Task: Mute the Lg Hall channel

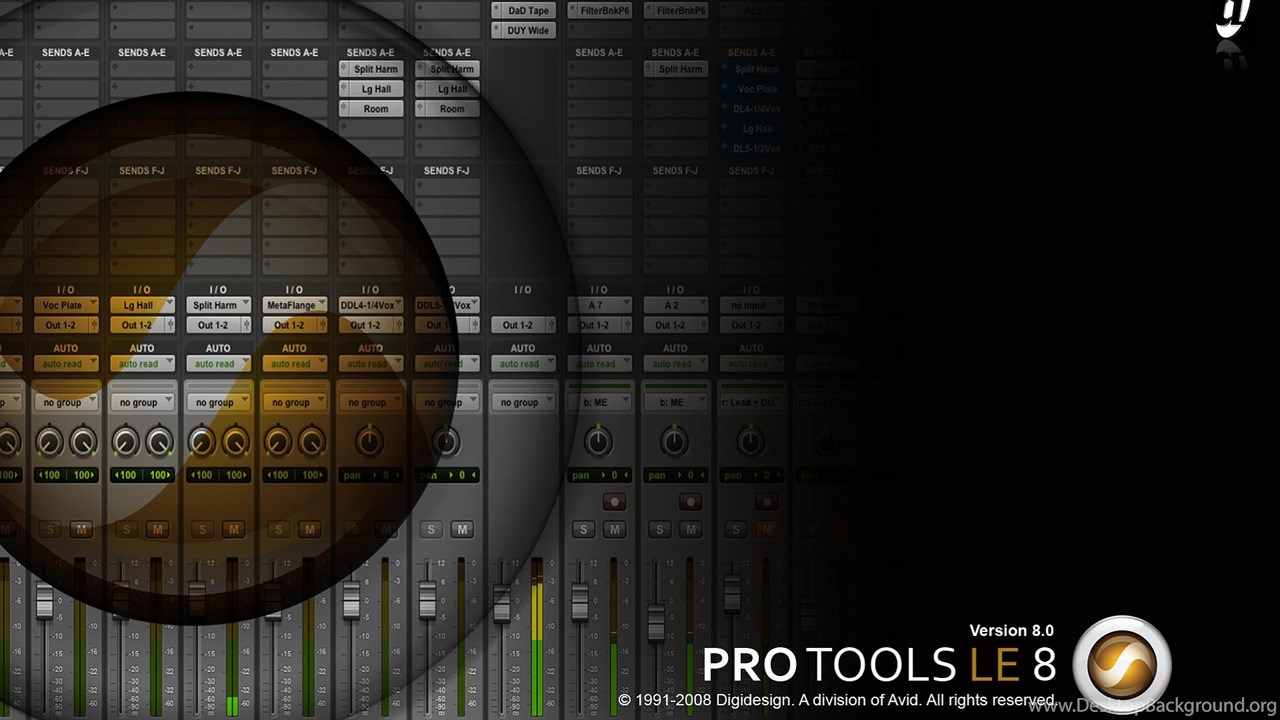Action: coord(157,529)
